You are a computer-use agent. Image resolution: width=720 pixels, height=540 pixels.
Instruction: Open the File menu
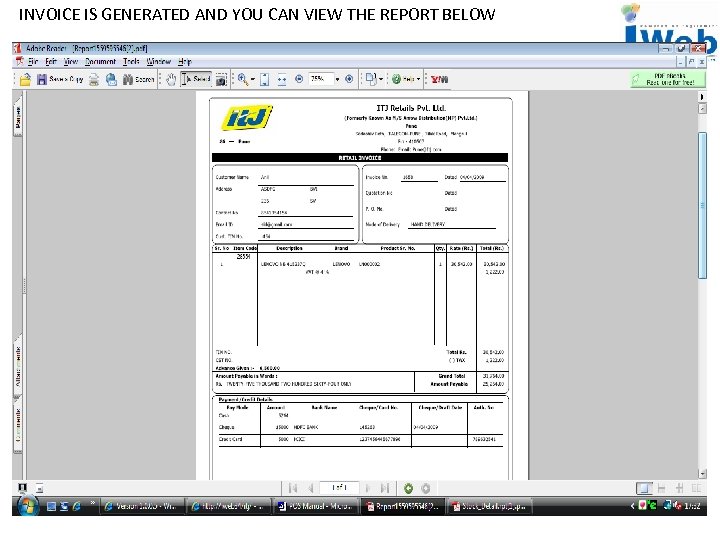[x=33, y=62]
